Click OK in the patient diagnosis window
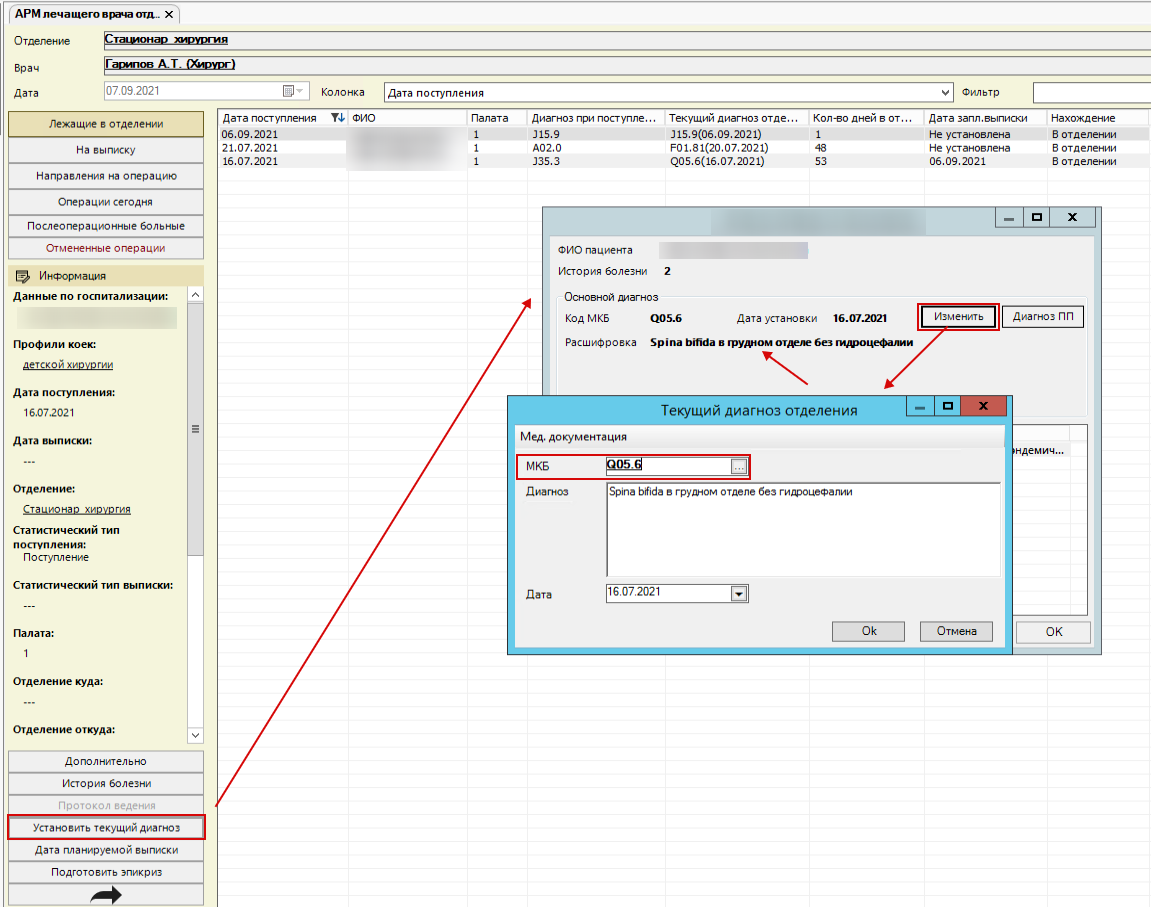Image resolution: width=1151 pixels, height=907 pixels. point(1053,632)
